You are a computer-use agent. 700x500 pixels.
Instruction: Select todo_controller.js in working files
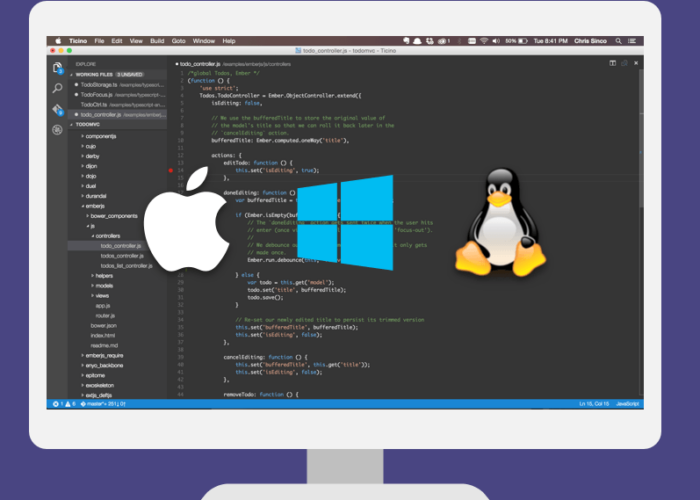click(x=117, y=115)
